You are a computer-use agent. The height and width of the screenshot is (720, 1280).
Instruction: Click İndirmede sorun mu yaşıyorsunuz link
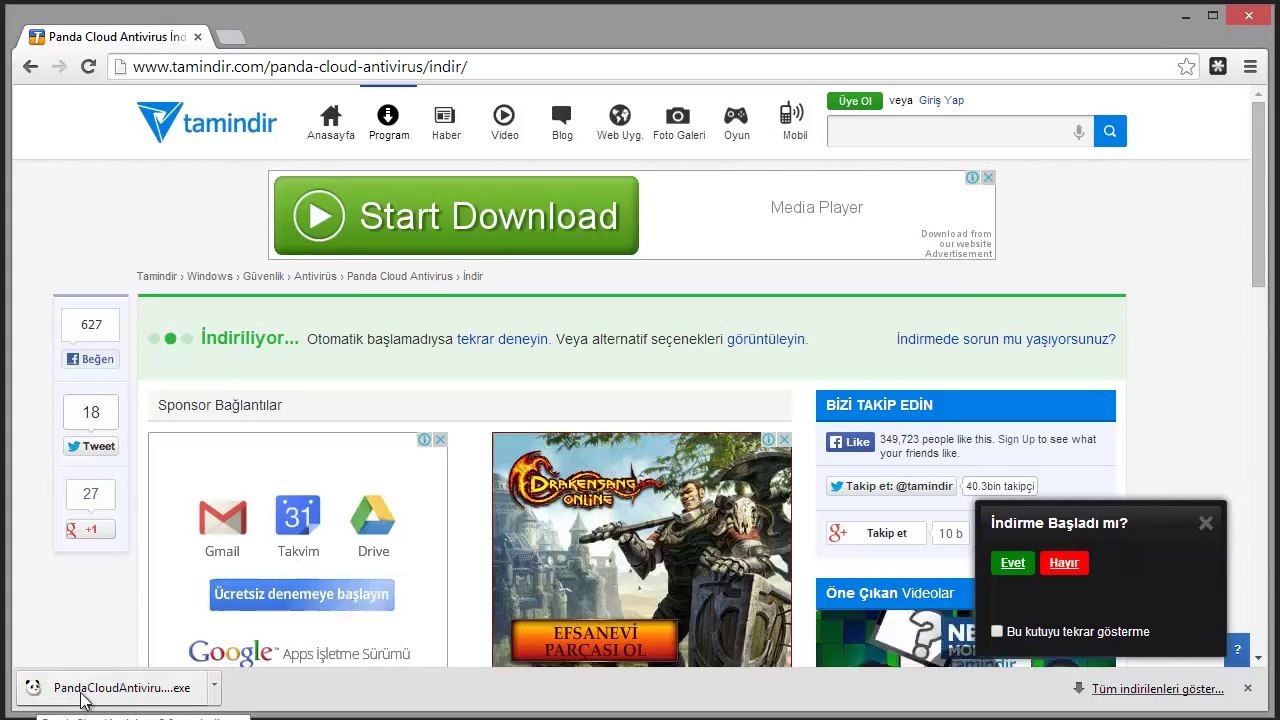[1006, 339]
